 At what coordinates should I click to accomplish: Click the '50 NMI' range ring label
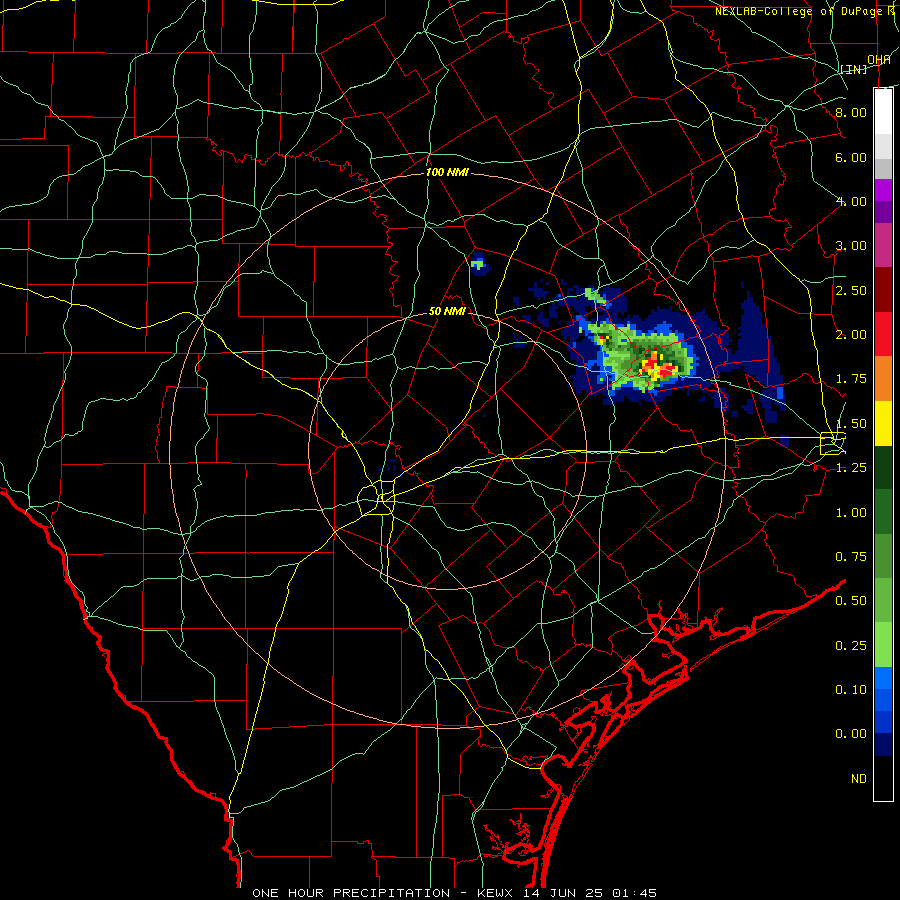point(447,311)
